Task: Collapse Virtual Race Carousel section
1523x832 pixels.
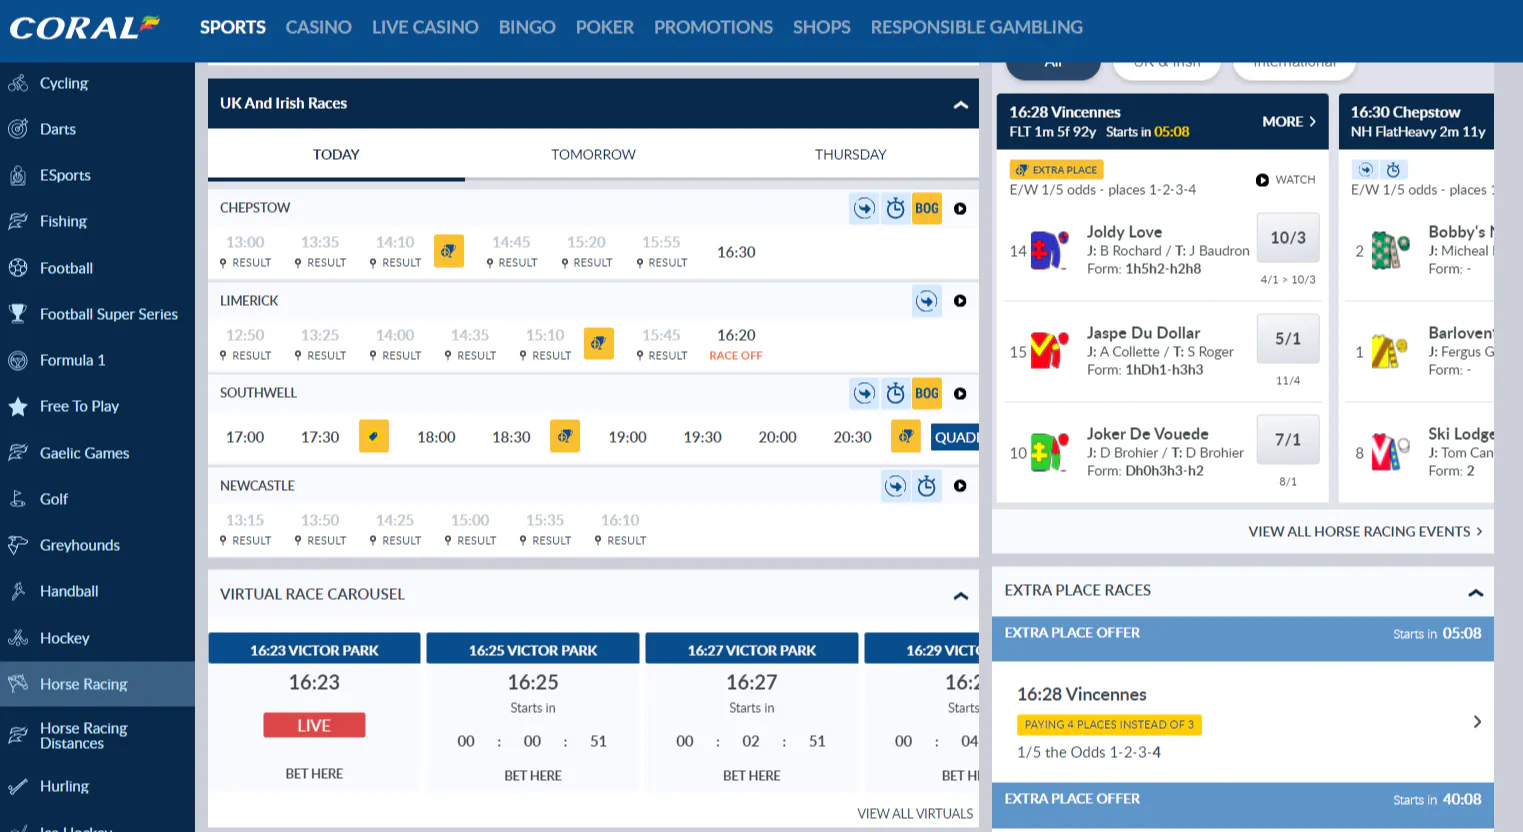Action: [961, 595]
